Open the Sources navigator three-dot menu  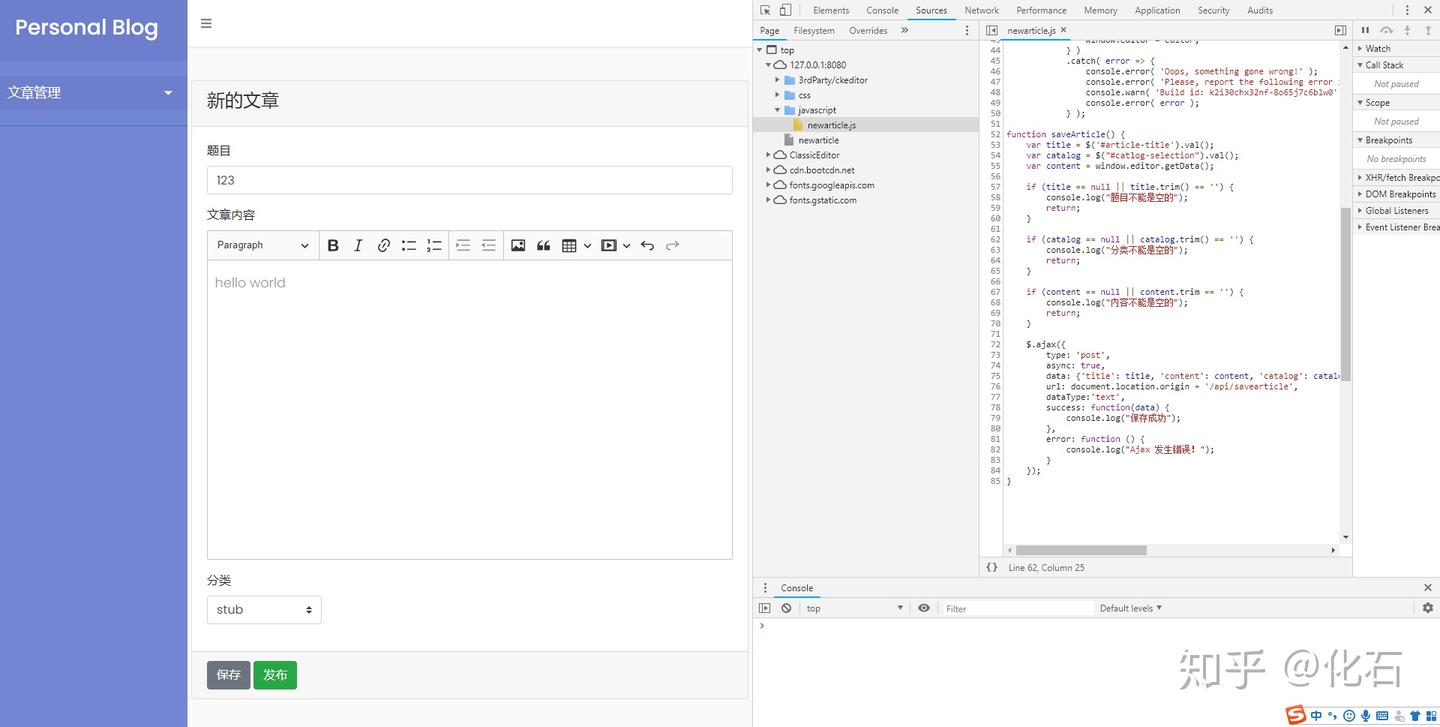[x=967, y=30]
